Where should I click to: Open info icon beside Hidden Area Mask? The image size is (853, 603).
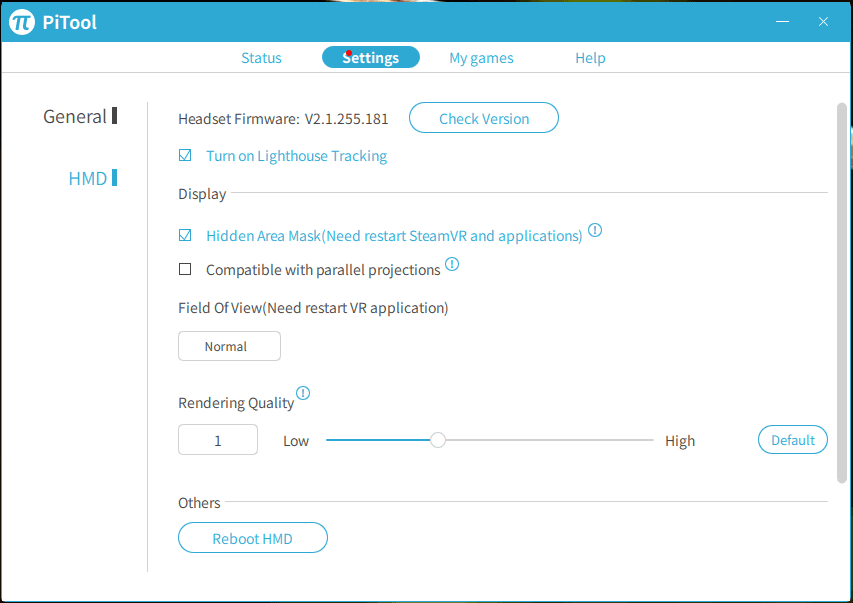coord(595,230)
